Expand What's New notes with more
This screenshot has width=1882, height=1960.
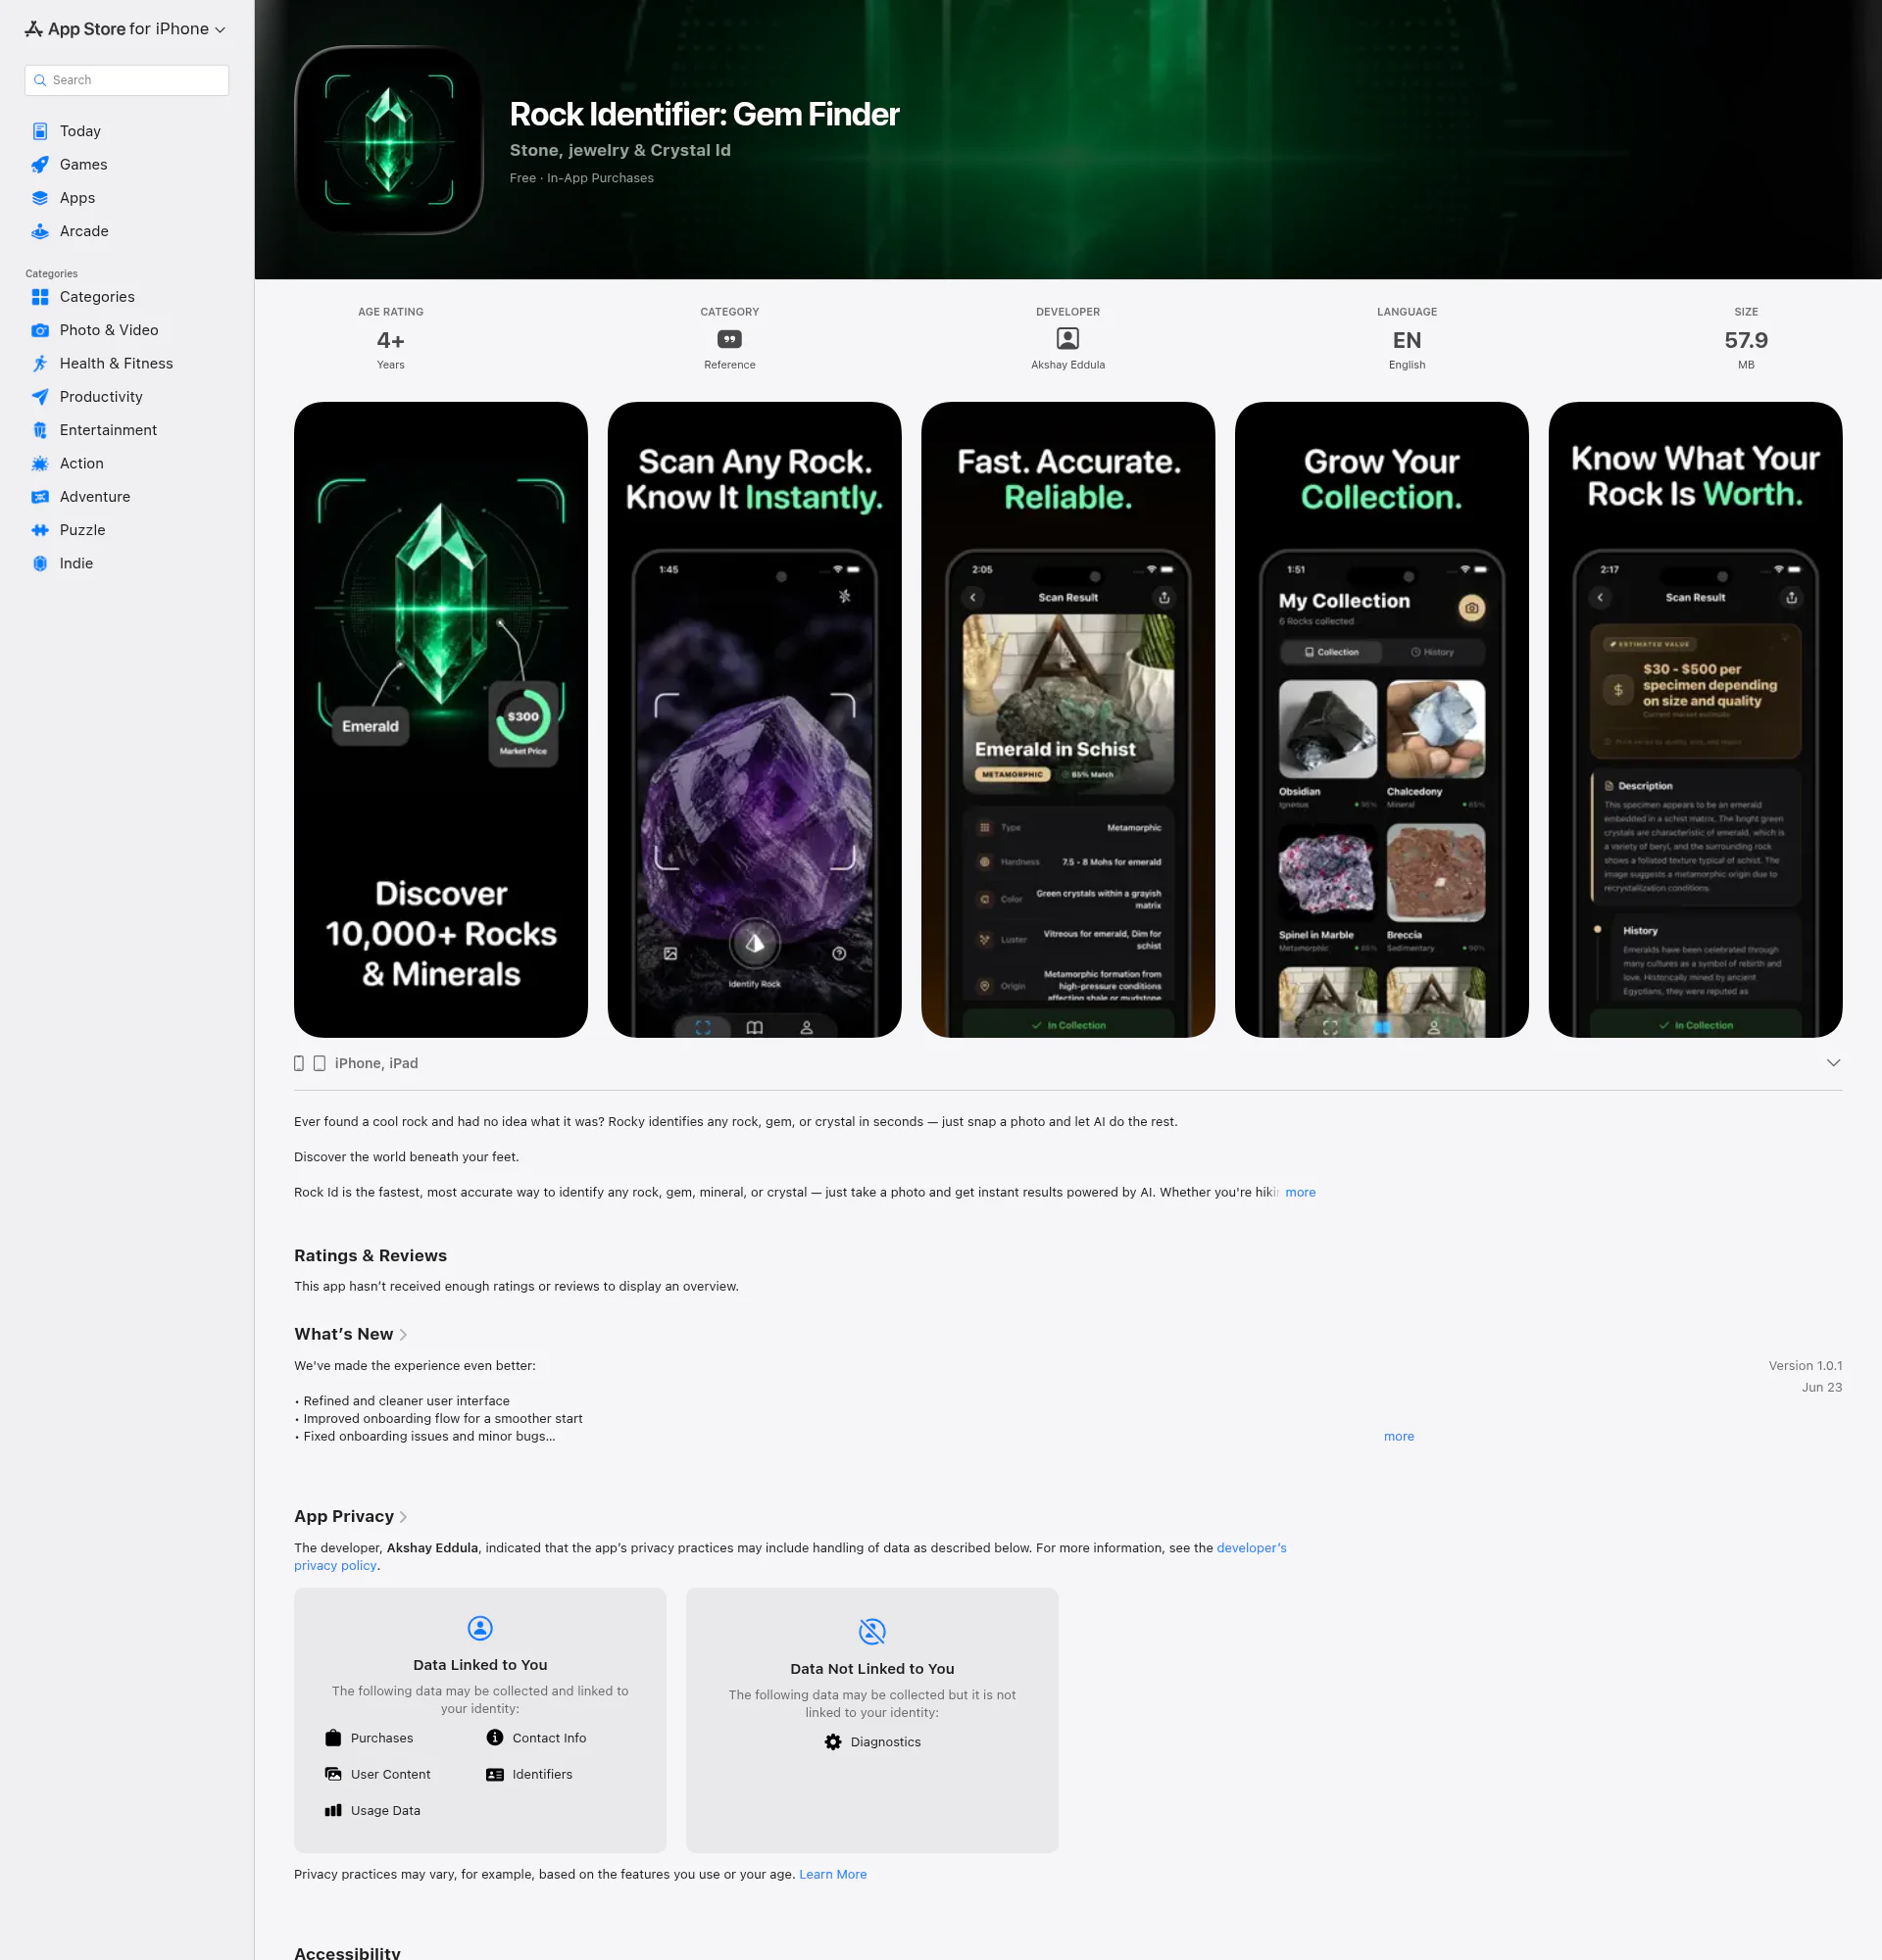coord(1399,1436)
